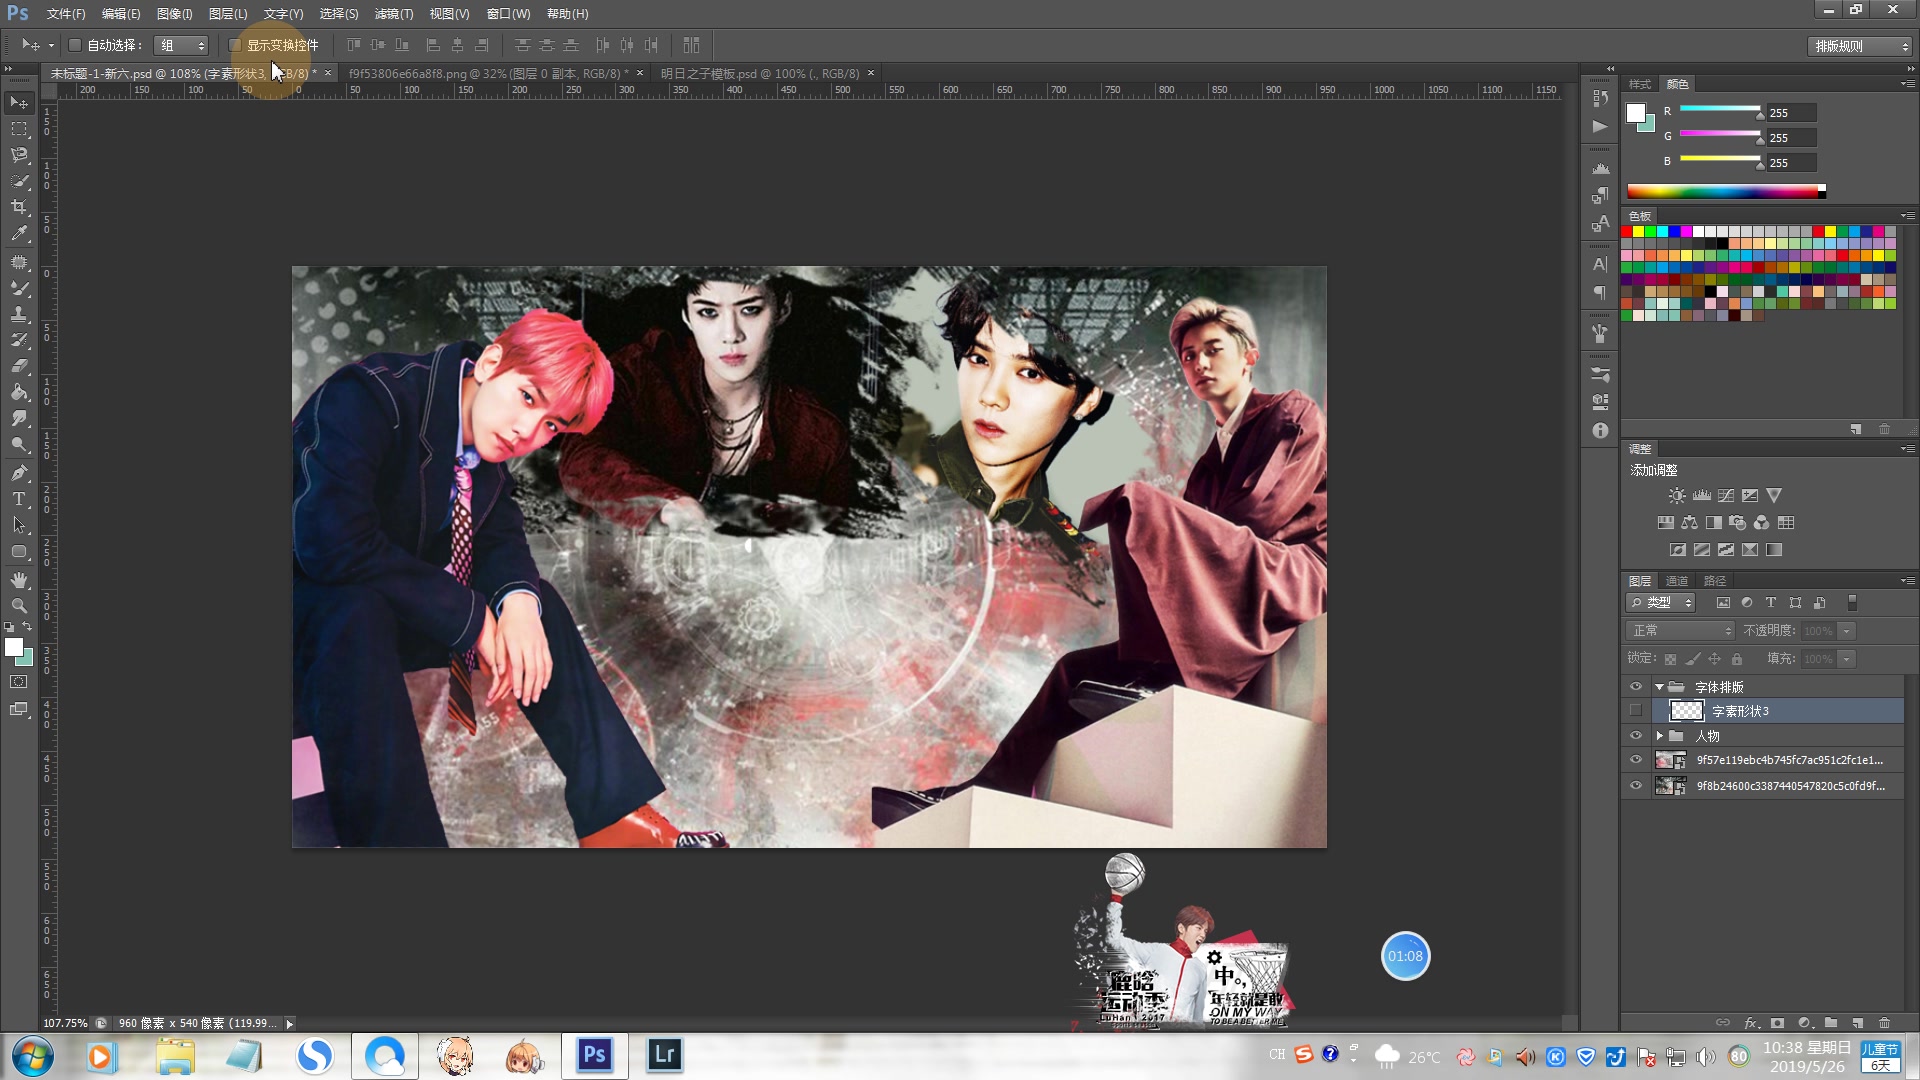Open the blend mode 正常 dropdown
This screenshot has width=1920, height=1080.
[x=1680, y=631]
